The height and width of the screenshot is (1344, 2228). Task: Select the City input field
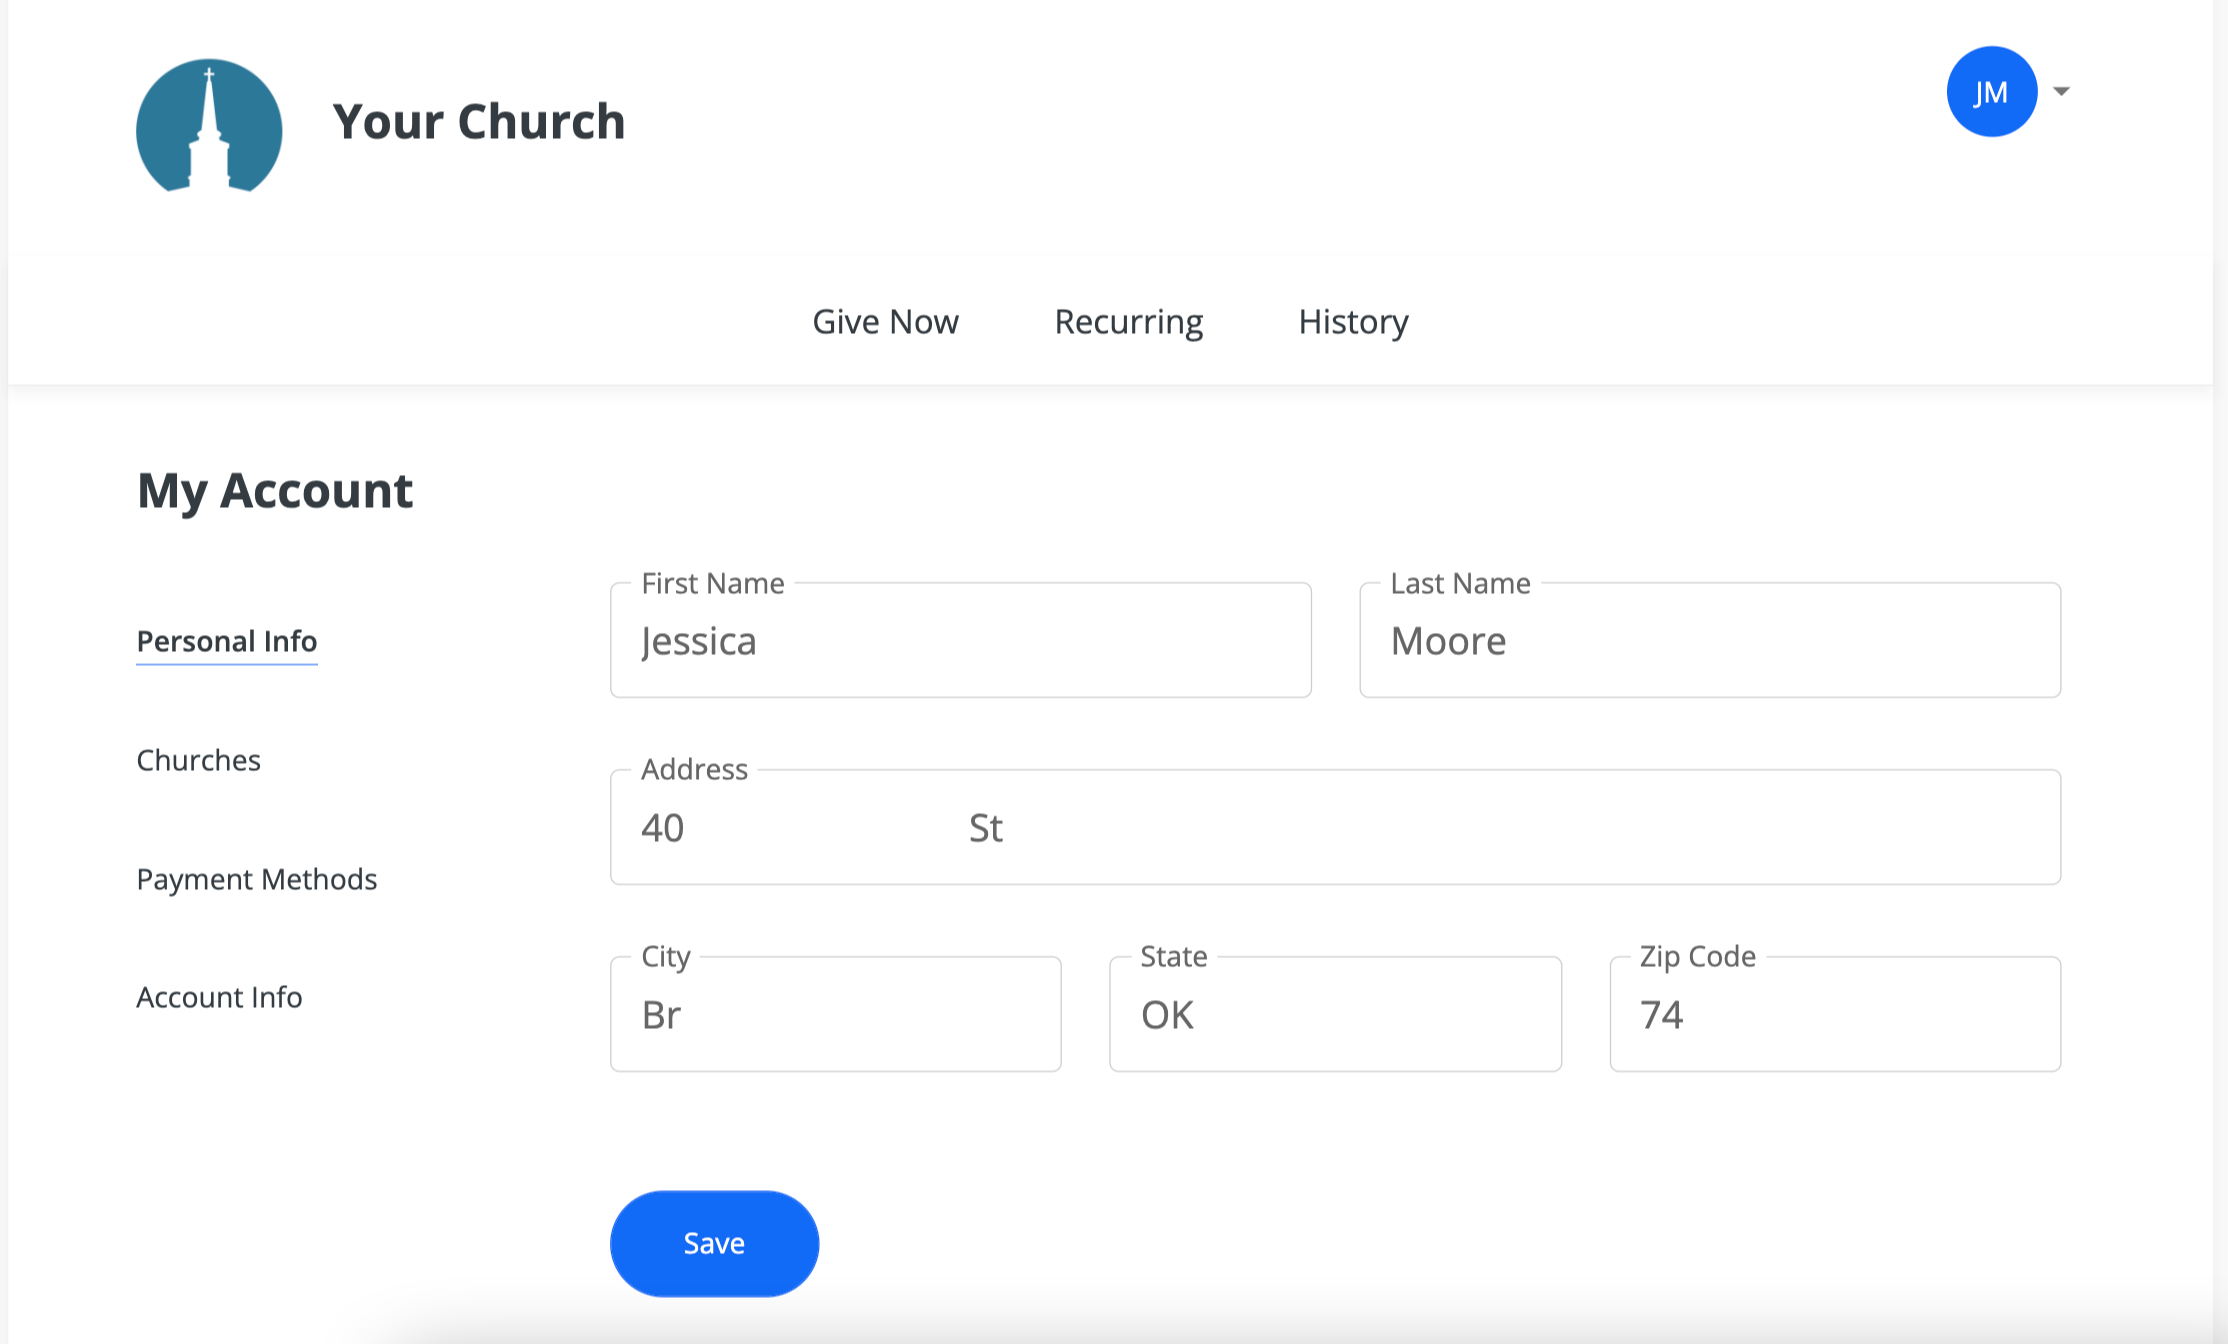click(x=835, y=1015)
